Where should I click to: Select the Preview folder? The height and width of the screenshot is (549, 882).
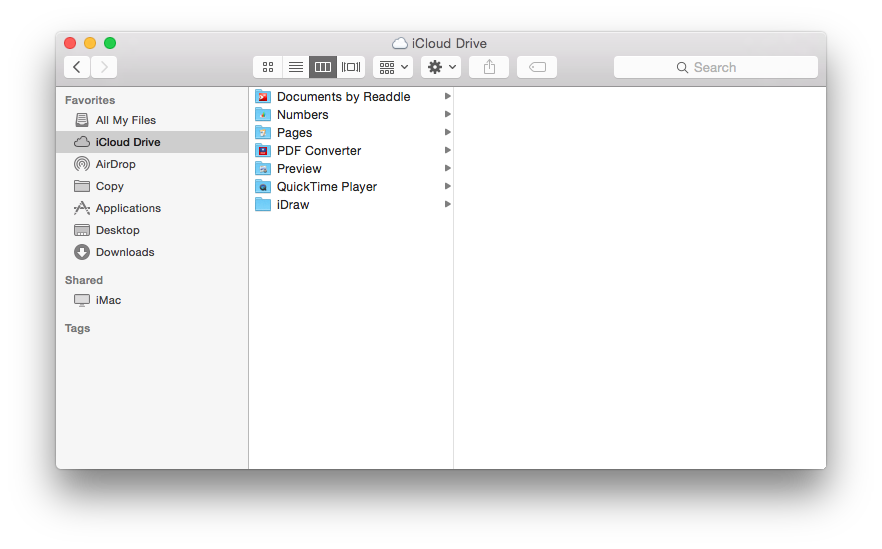[x=351, y=168]
